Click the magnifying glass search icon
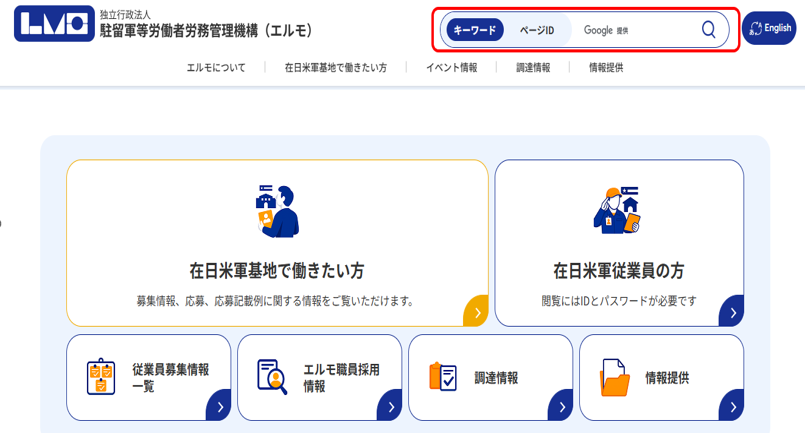The height and width of the screenshot is (433, 805). 708,30
